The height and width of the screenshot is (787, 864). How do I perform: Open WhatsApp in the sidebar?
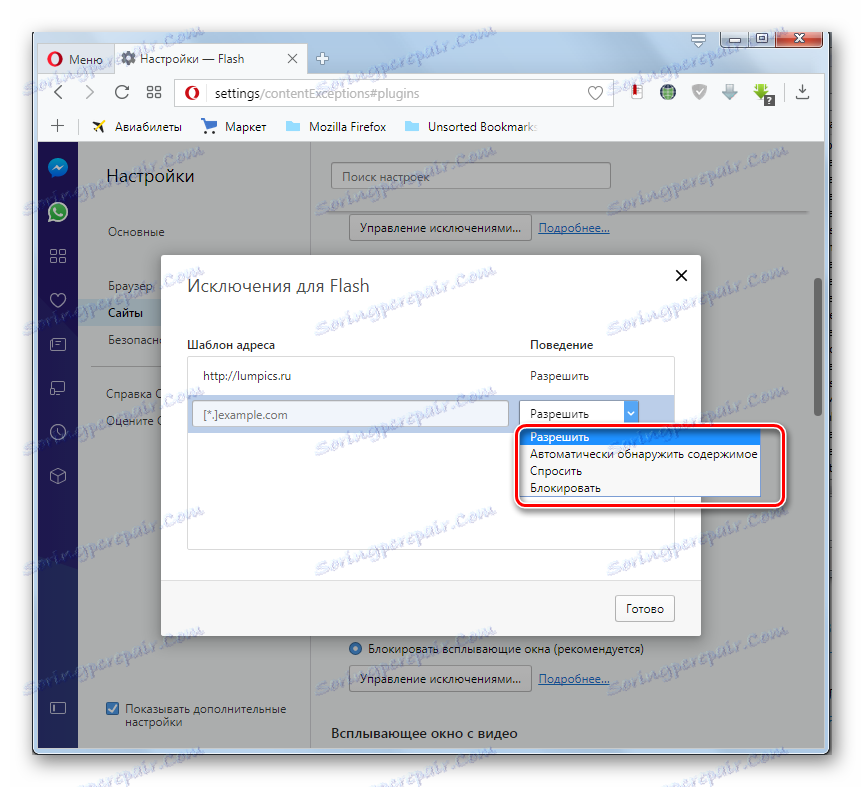point(57,211)
